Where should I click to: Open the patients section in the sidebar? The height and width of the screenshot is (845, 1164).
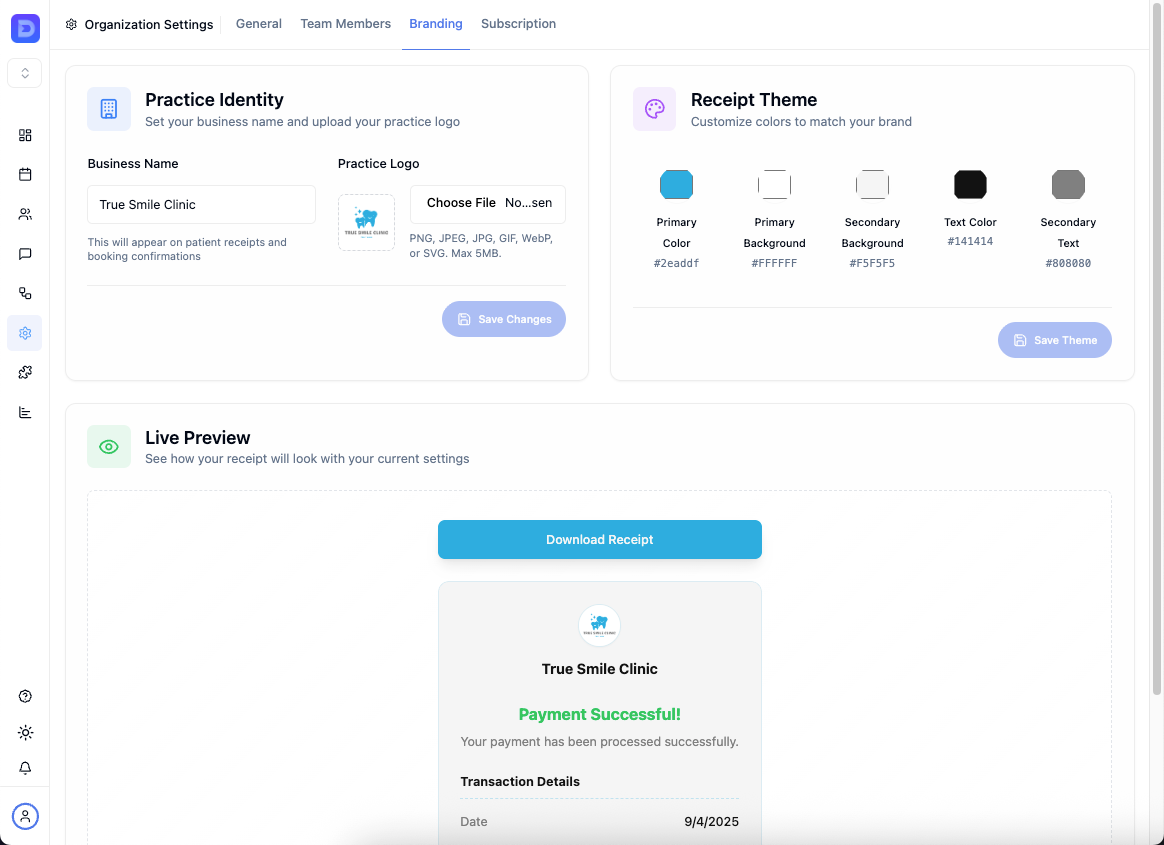(x=25, y=214)
